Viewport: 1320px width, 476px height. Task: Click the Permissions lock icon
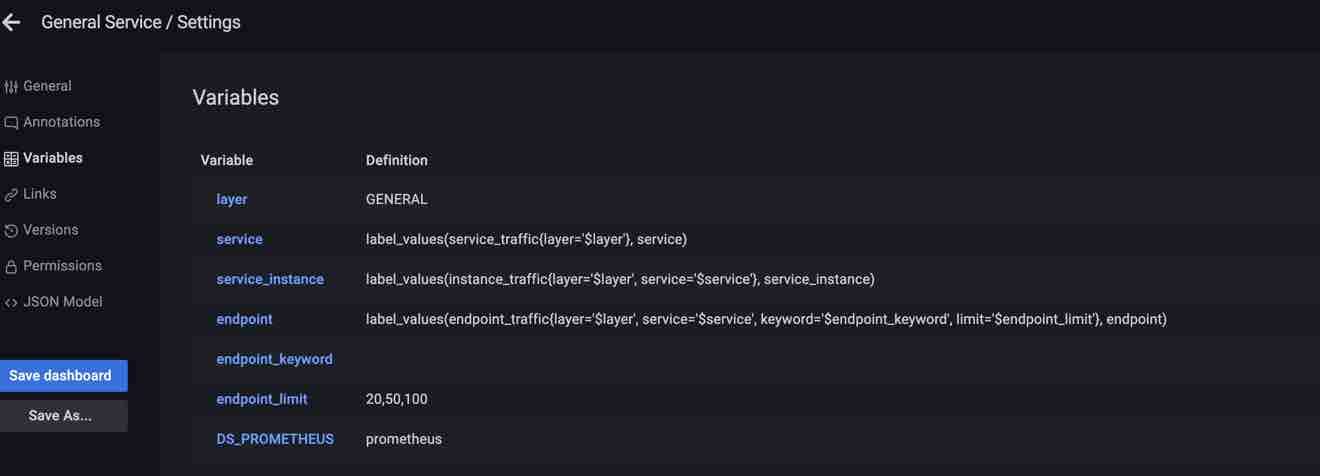11,267
